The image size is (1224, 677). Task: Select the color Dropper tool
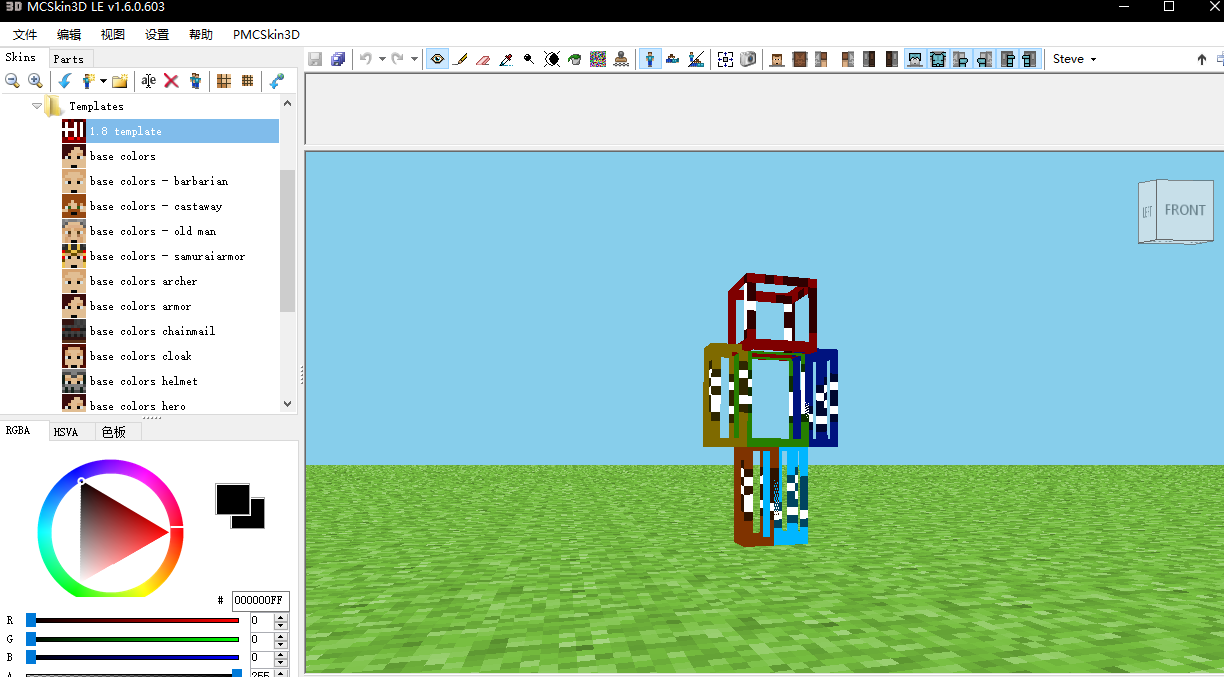(x=506, y=59)
